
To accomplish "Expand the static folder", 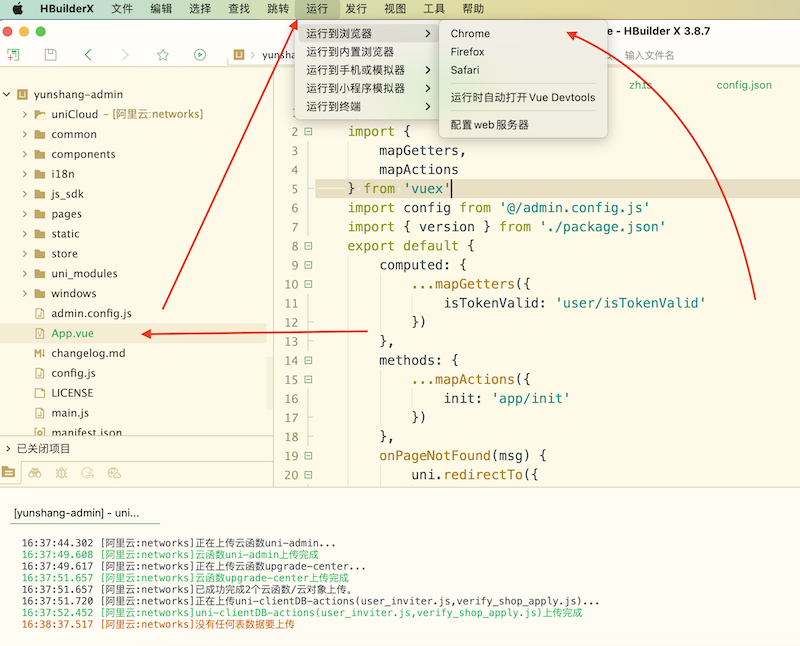I will point(24,234).
